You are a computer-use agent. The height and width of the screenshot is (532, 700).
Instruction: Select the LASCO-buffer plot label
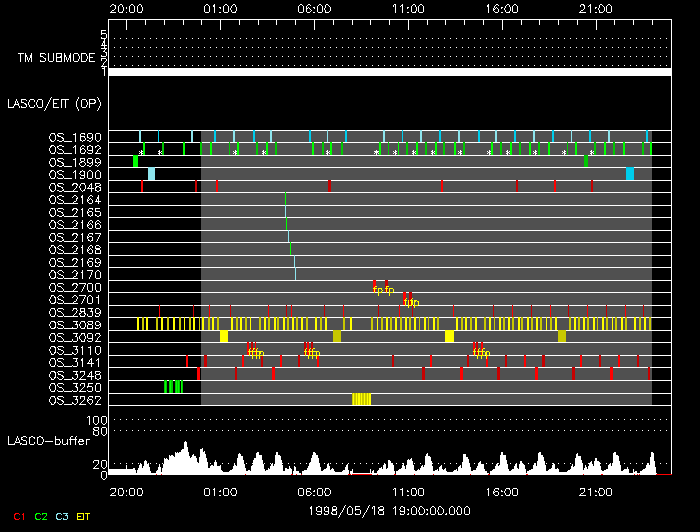tap(50, 440)
